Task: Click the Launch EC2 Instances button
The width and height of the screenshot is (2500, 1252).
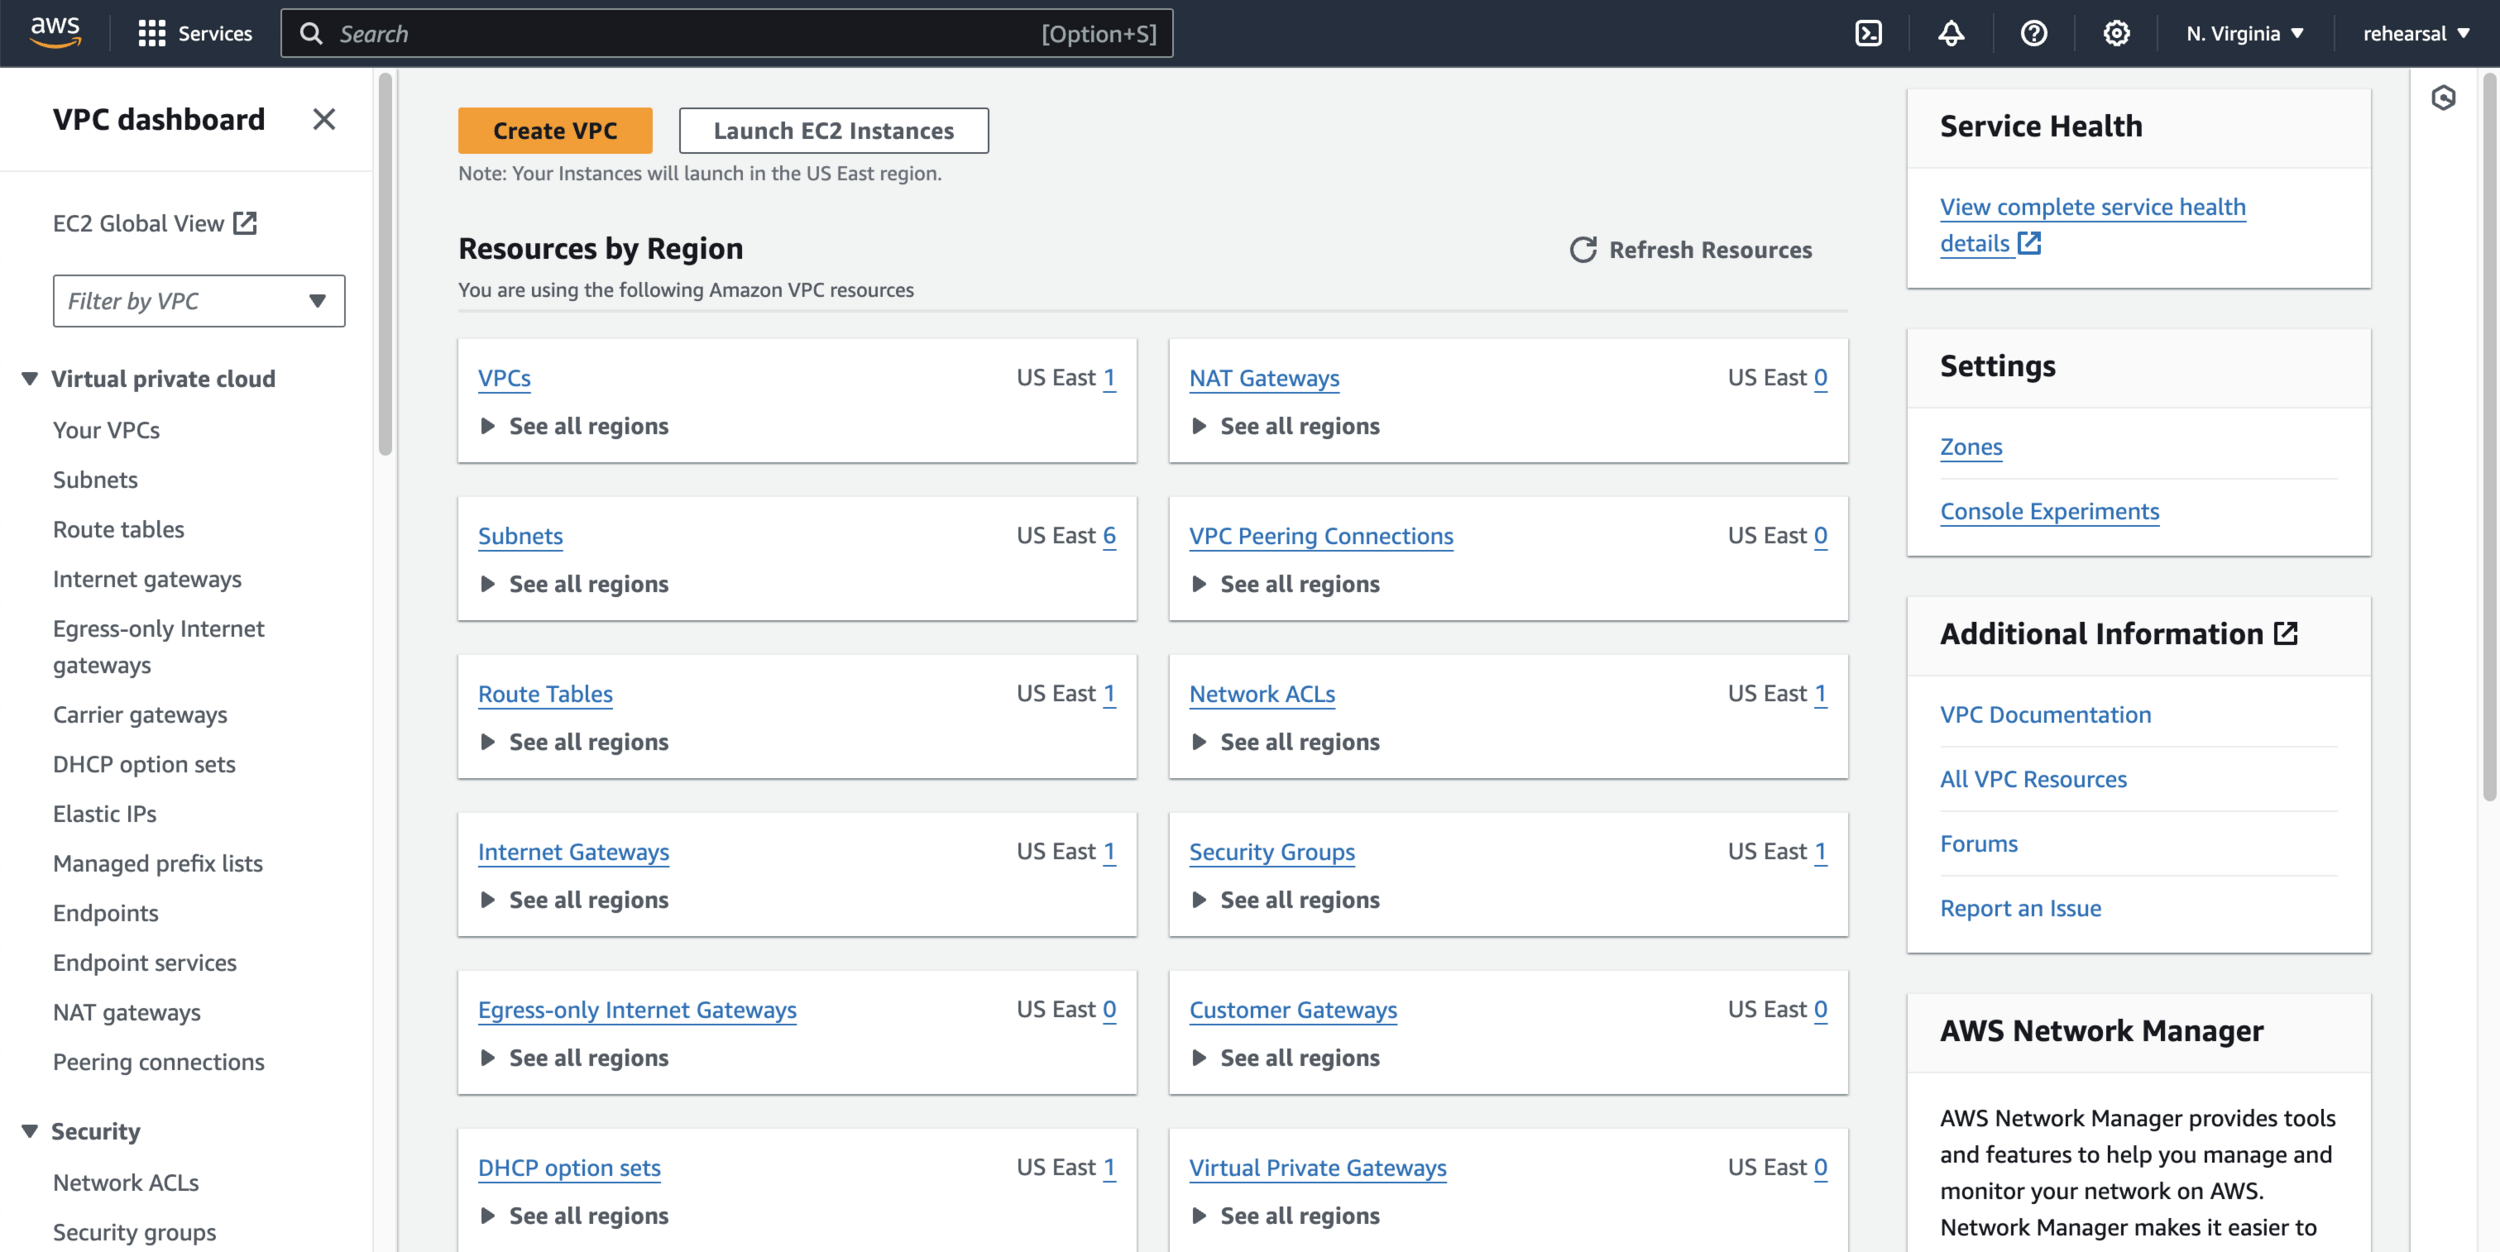Action: 833,131
